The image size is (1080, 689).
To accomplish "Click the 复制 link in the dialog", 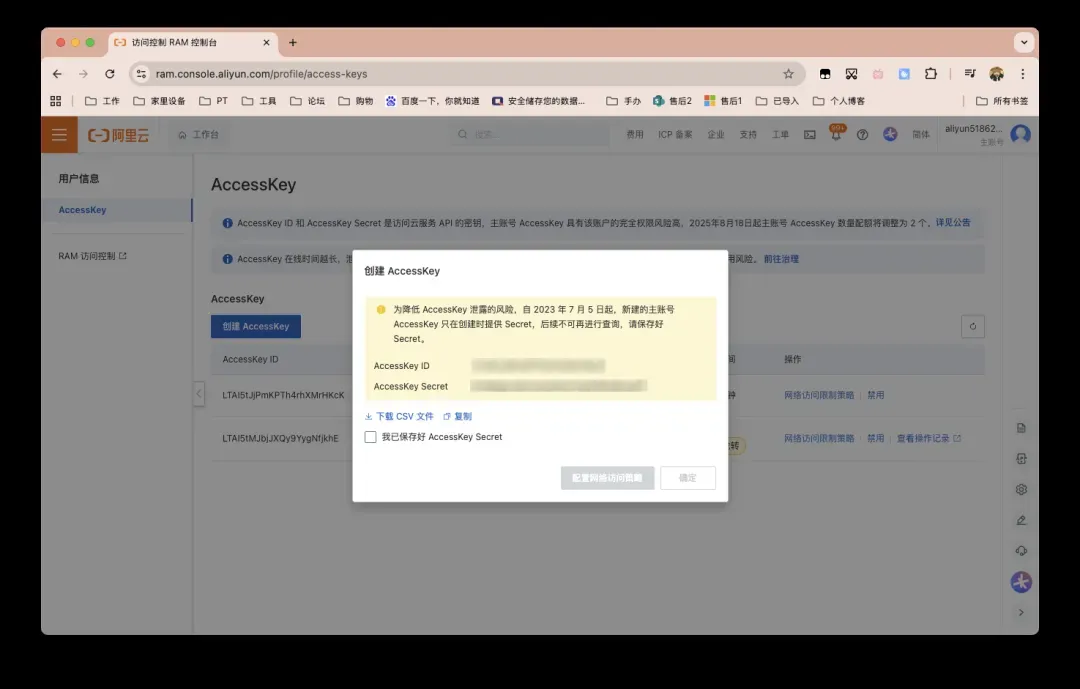I will [457, 416].
